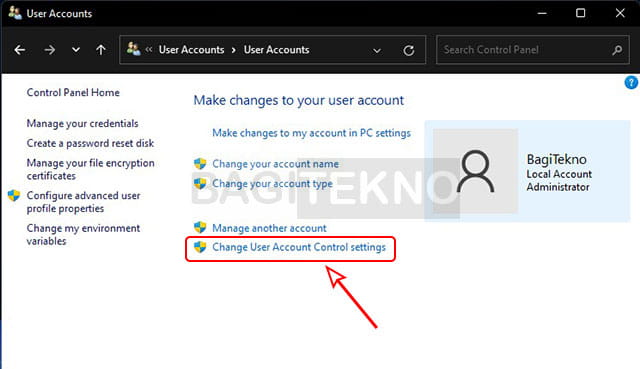Open Help with the question mark icon

631,82
